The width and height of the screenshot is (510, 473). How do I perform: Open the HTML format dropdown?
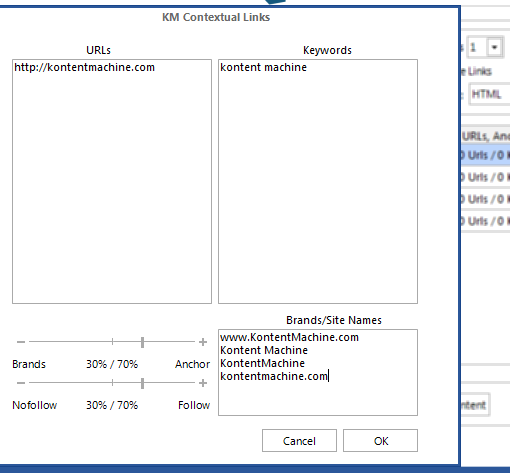click(489, 94)
